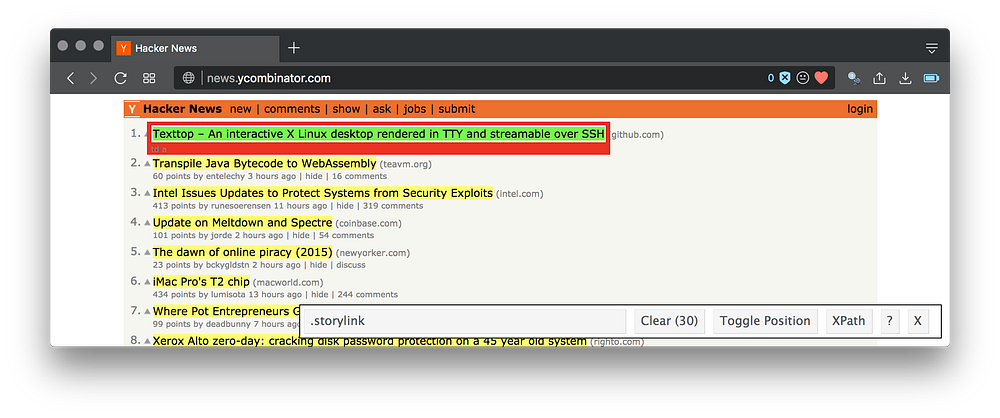Open the show link in header
This screenshot has width=1000, height=418.
pos(346,109)
